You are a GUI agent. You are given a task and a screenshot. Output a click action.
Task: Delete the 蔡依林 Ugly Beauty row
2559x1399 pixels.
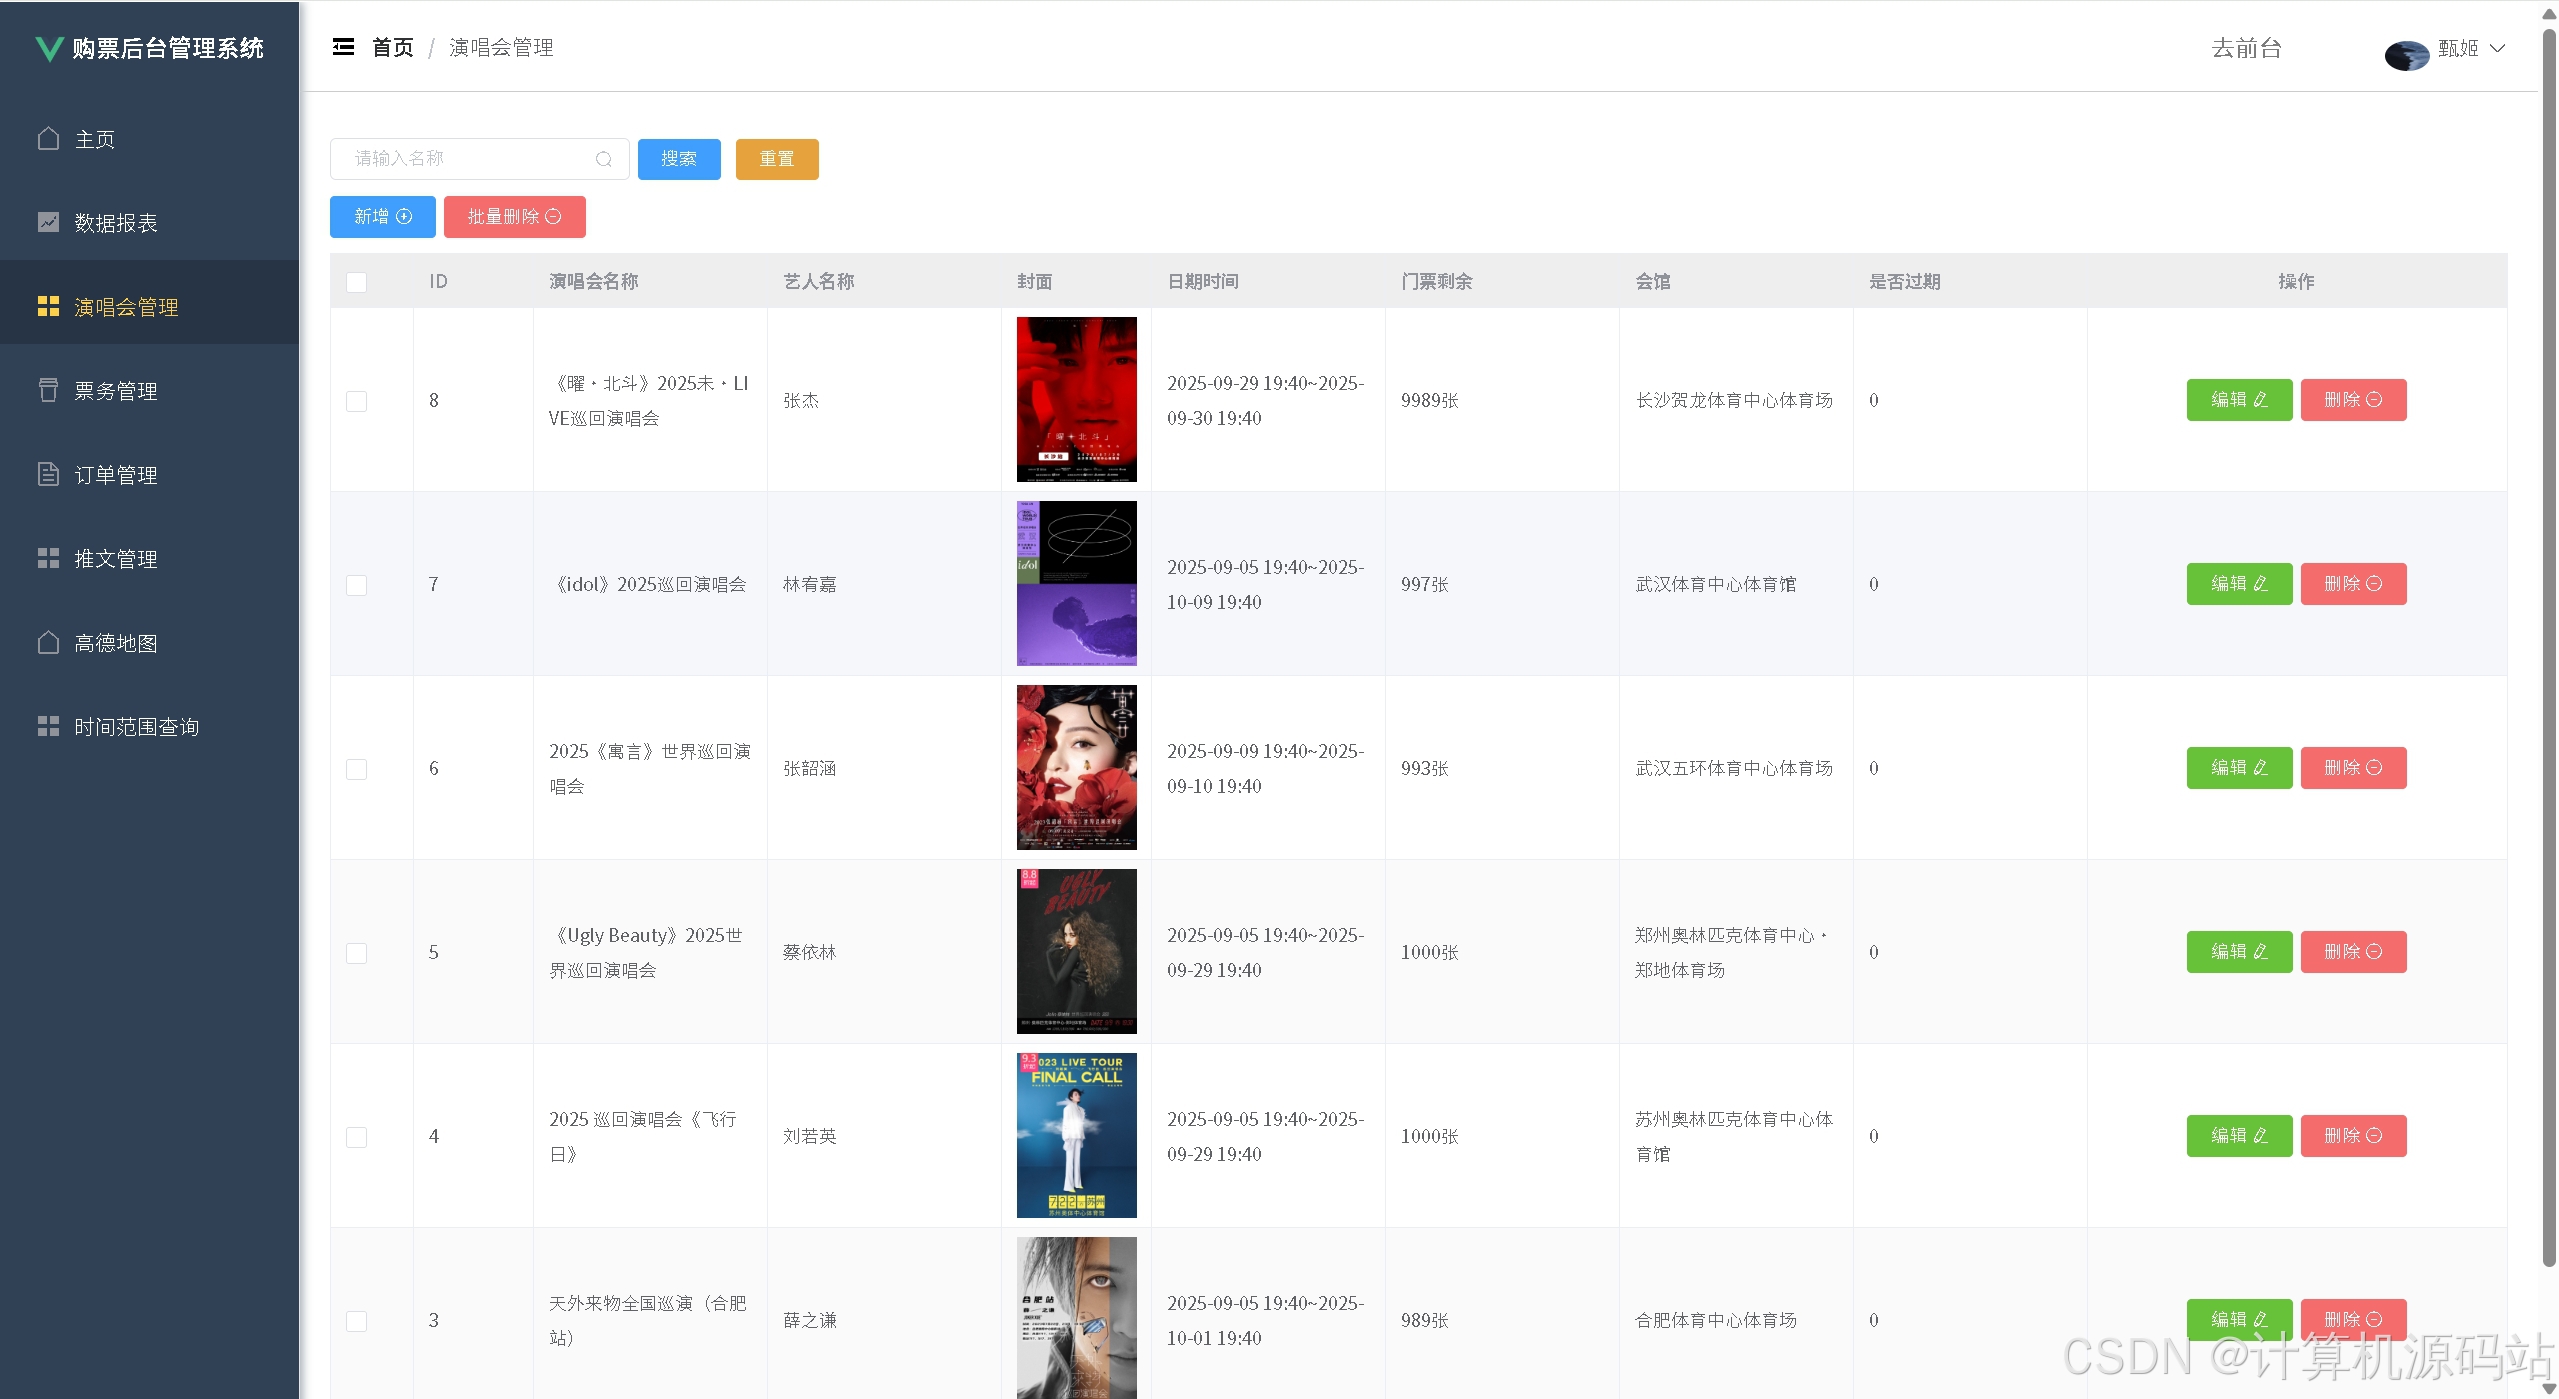pos(2353,952)
